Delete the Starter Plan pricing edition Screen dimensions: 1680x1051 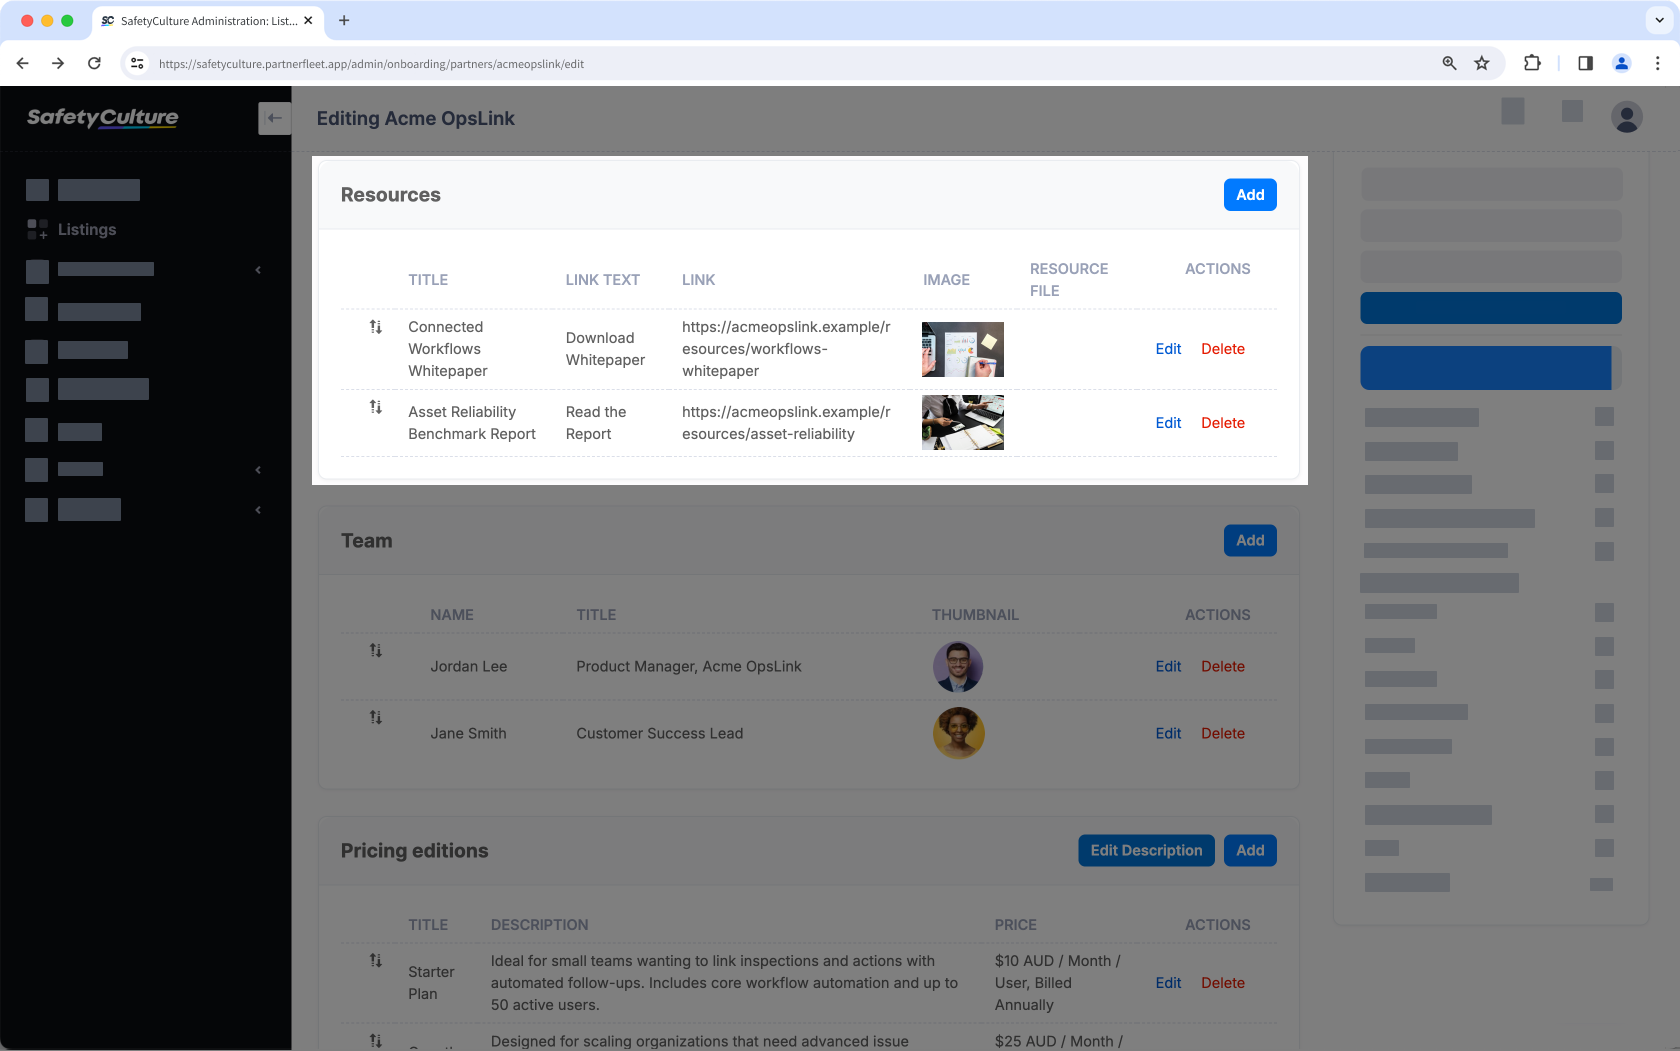(x=1223, y=983)
